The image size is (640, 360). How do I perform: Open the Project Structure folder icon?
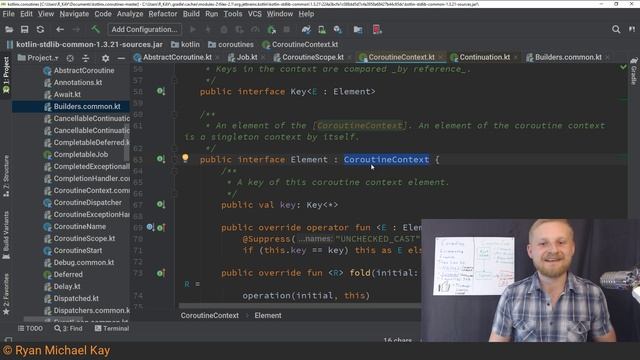click(358, 29)
